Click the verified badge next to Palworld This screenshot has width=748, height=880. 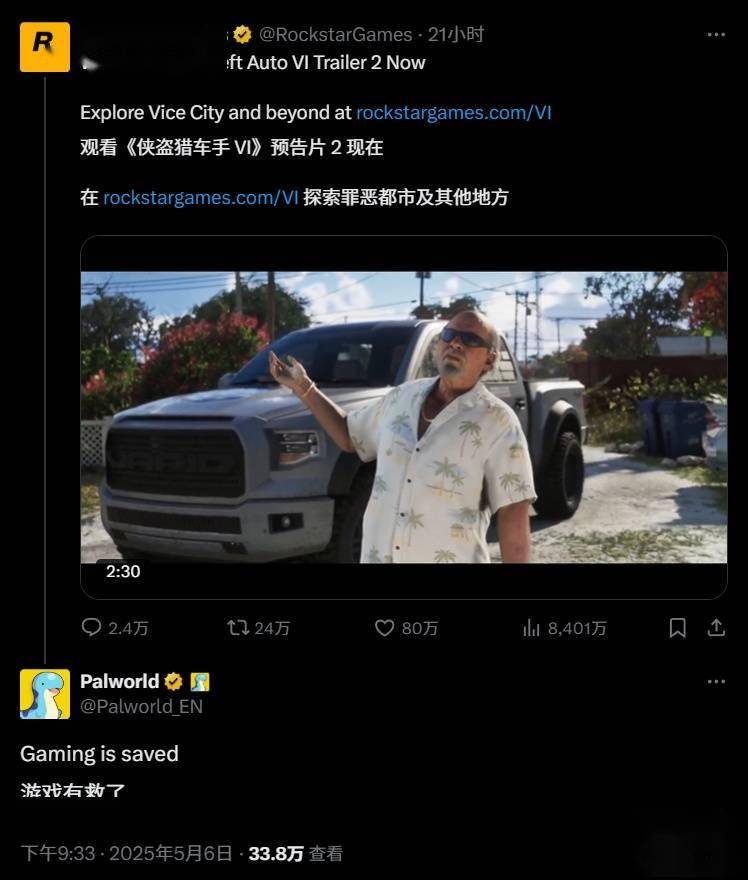[x=173, y=681]
